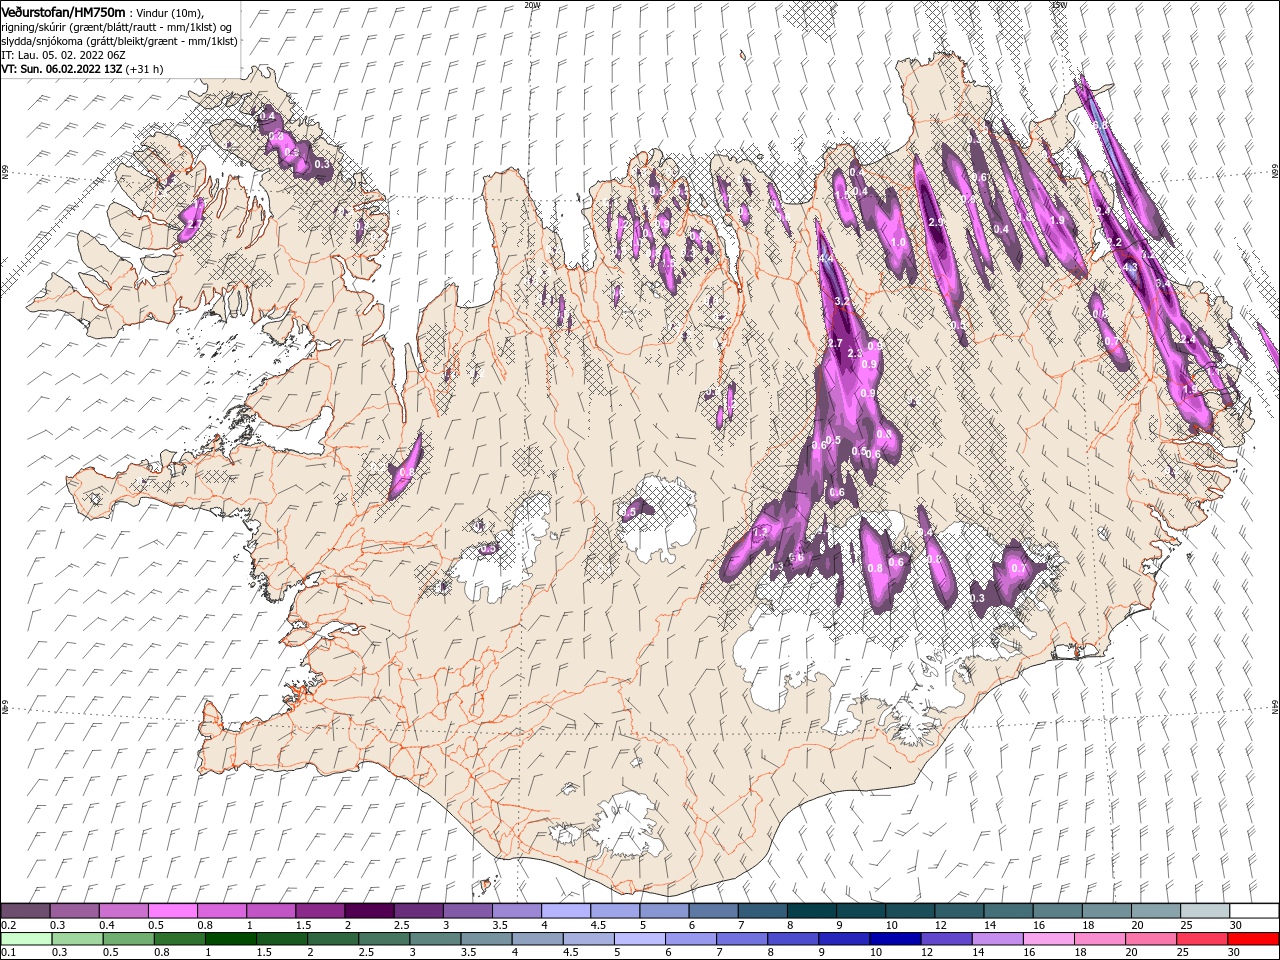Pick the rain scale swatch between 14 and 16

[x=996, y=939]
